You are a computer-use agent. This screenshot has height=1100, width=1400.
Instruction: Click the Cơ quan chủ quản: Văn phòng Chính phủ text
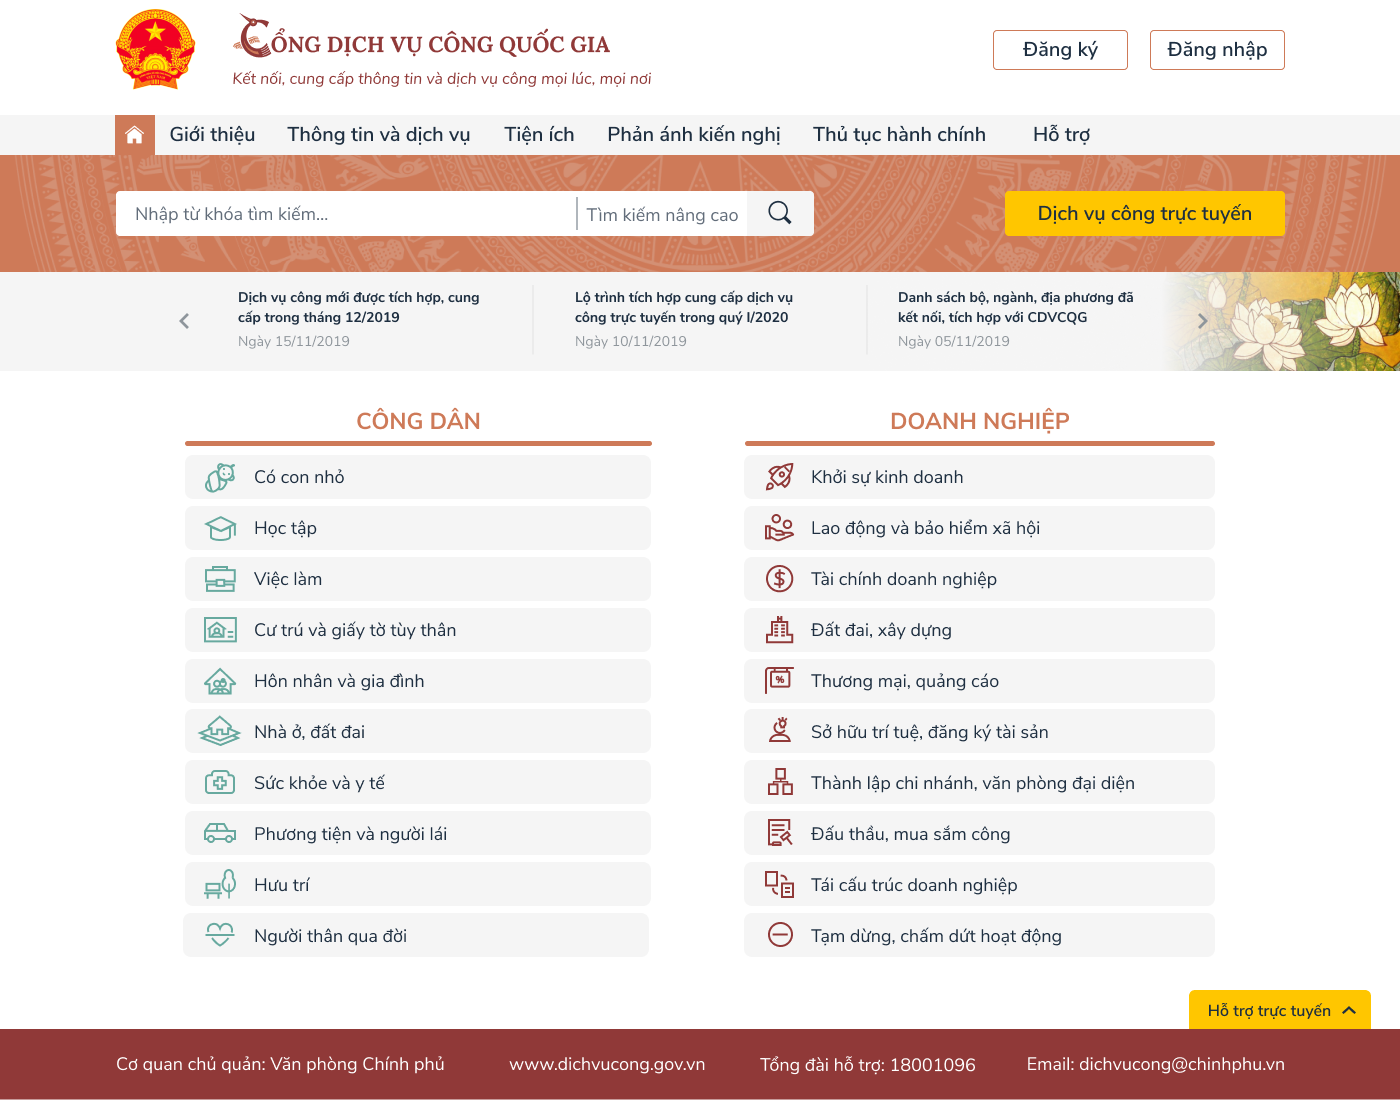coord(280,1064)
